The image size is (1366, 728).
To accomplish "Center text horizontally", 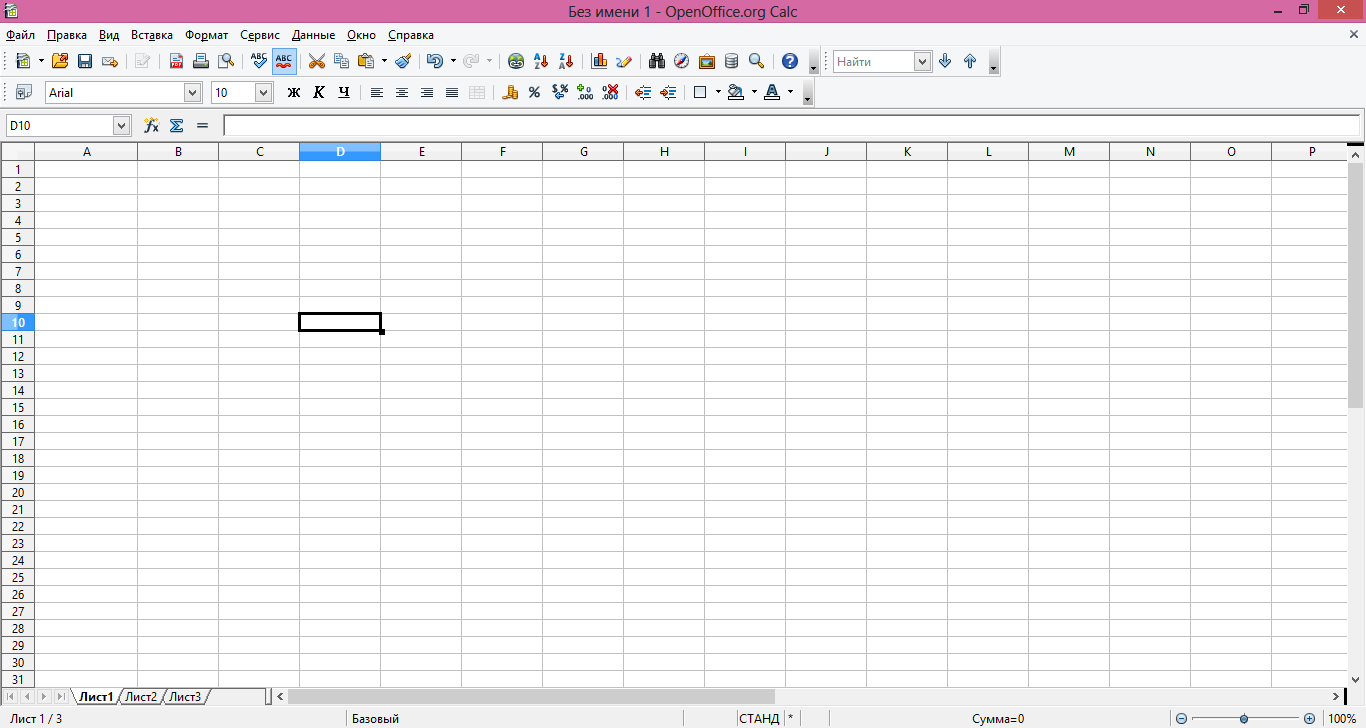I will (402, 92).
